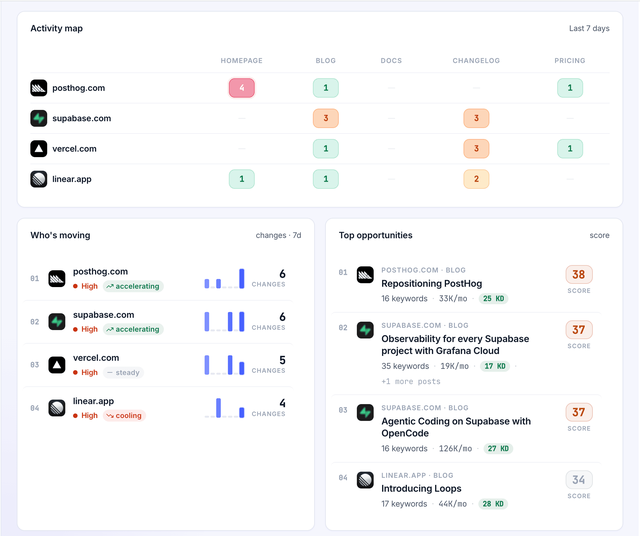The image size is (640, 536).
Task: Open linear.app homepage cell showing 1
Action: click(x=242, y=179)
